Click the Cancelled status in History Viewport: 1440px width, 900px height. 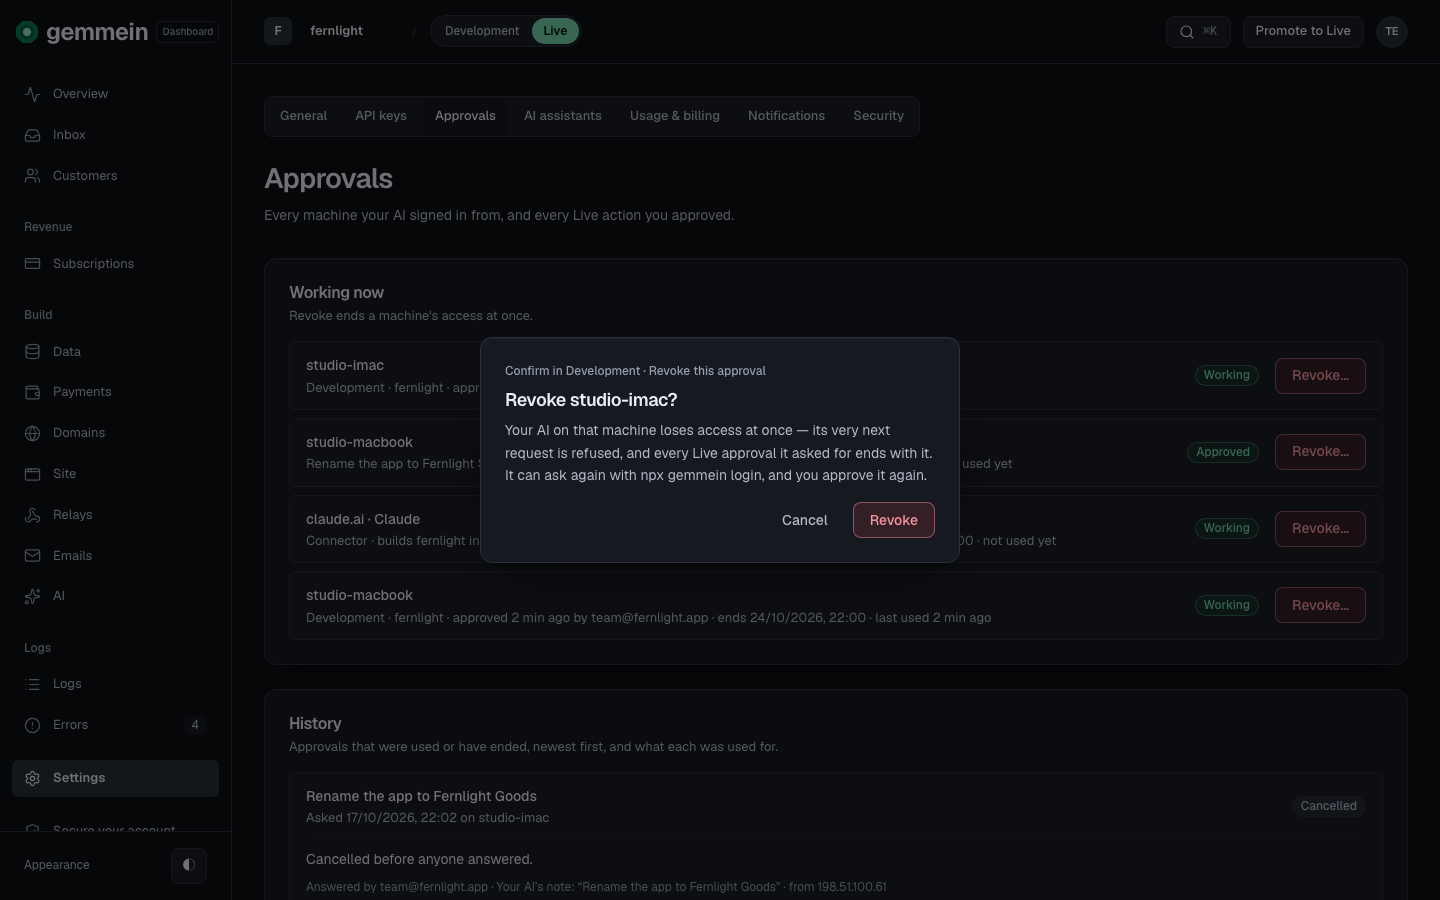tap(1329, 806)
